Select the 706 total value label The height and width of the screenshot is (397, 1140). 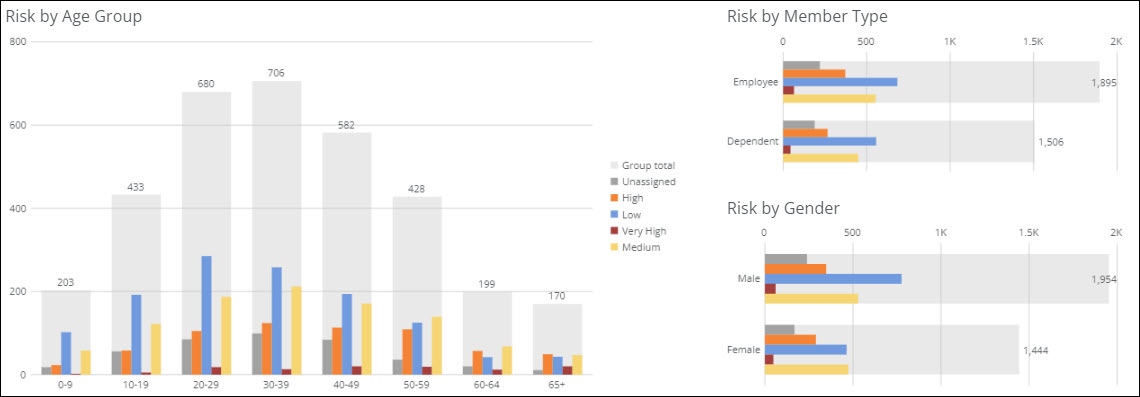276,73
